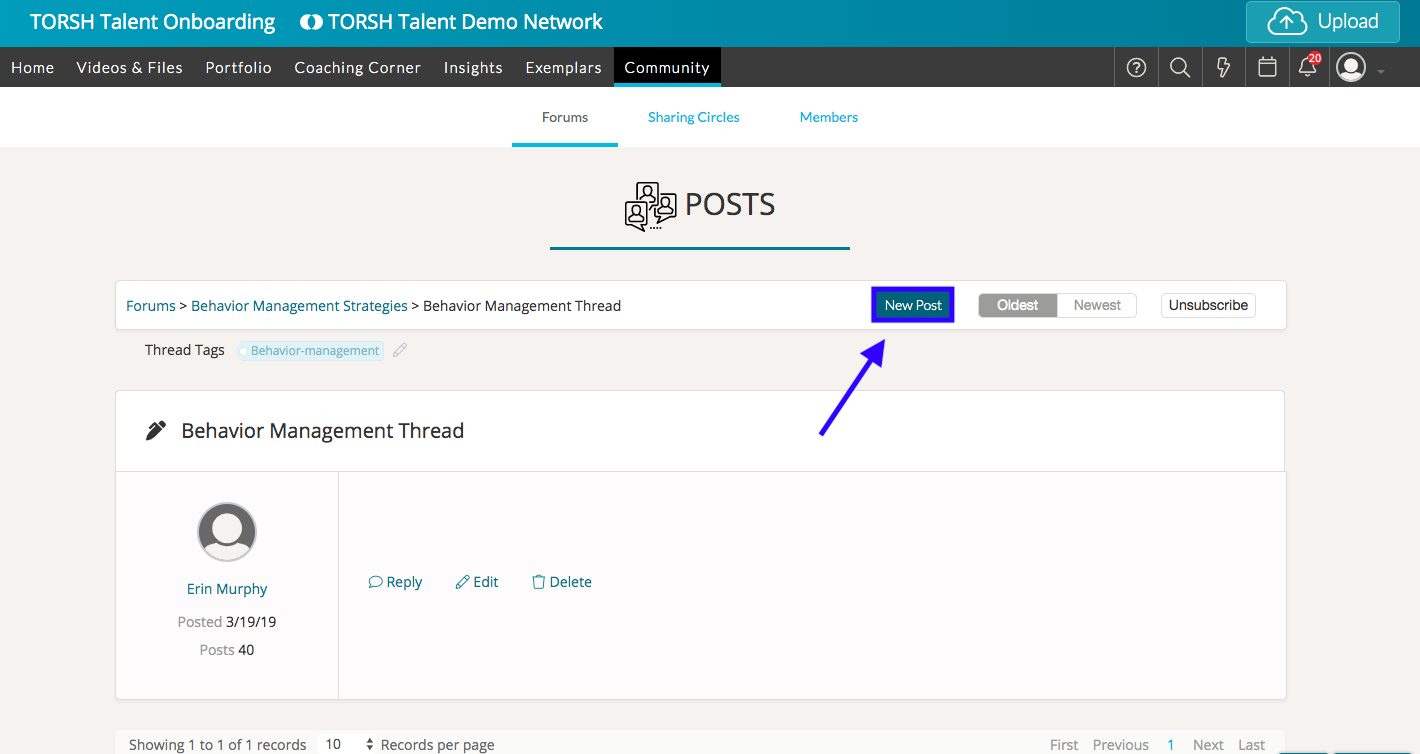
Task: Open the notifications bell icon
Action: [x=1307, y=68]
